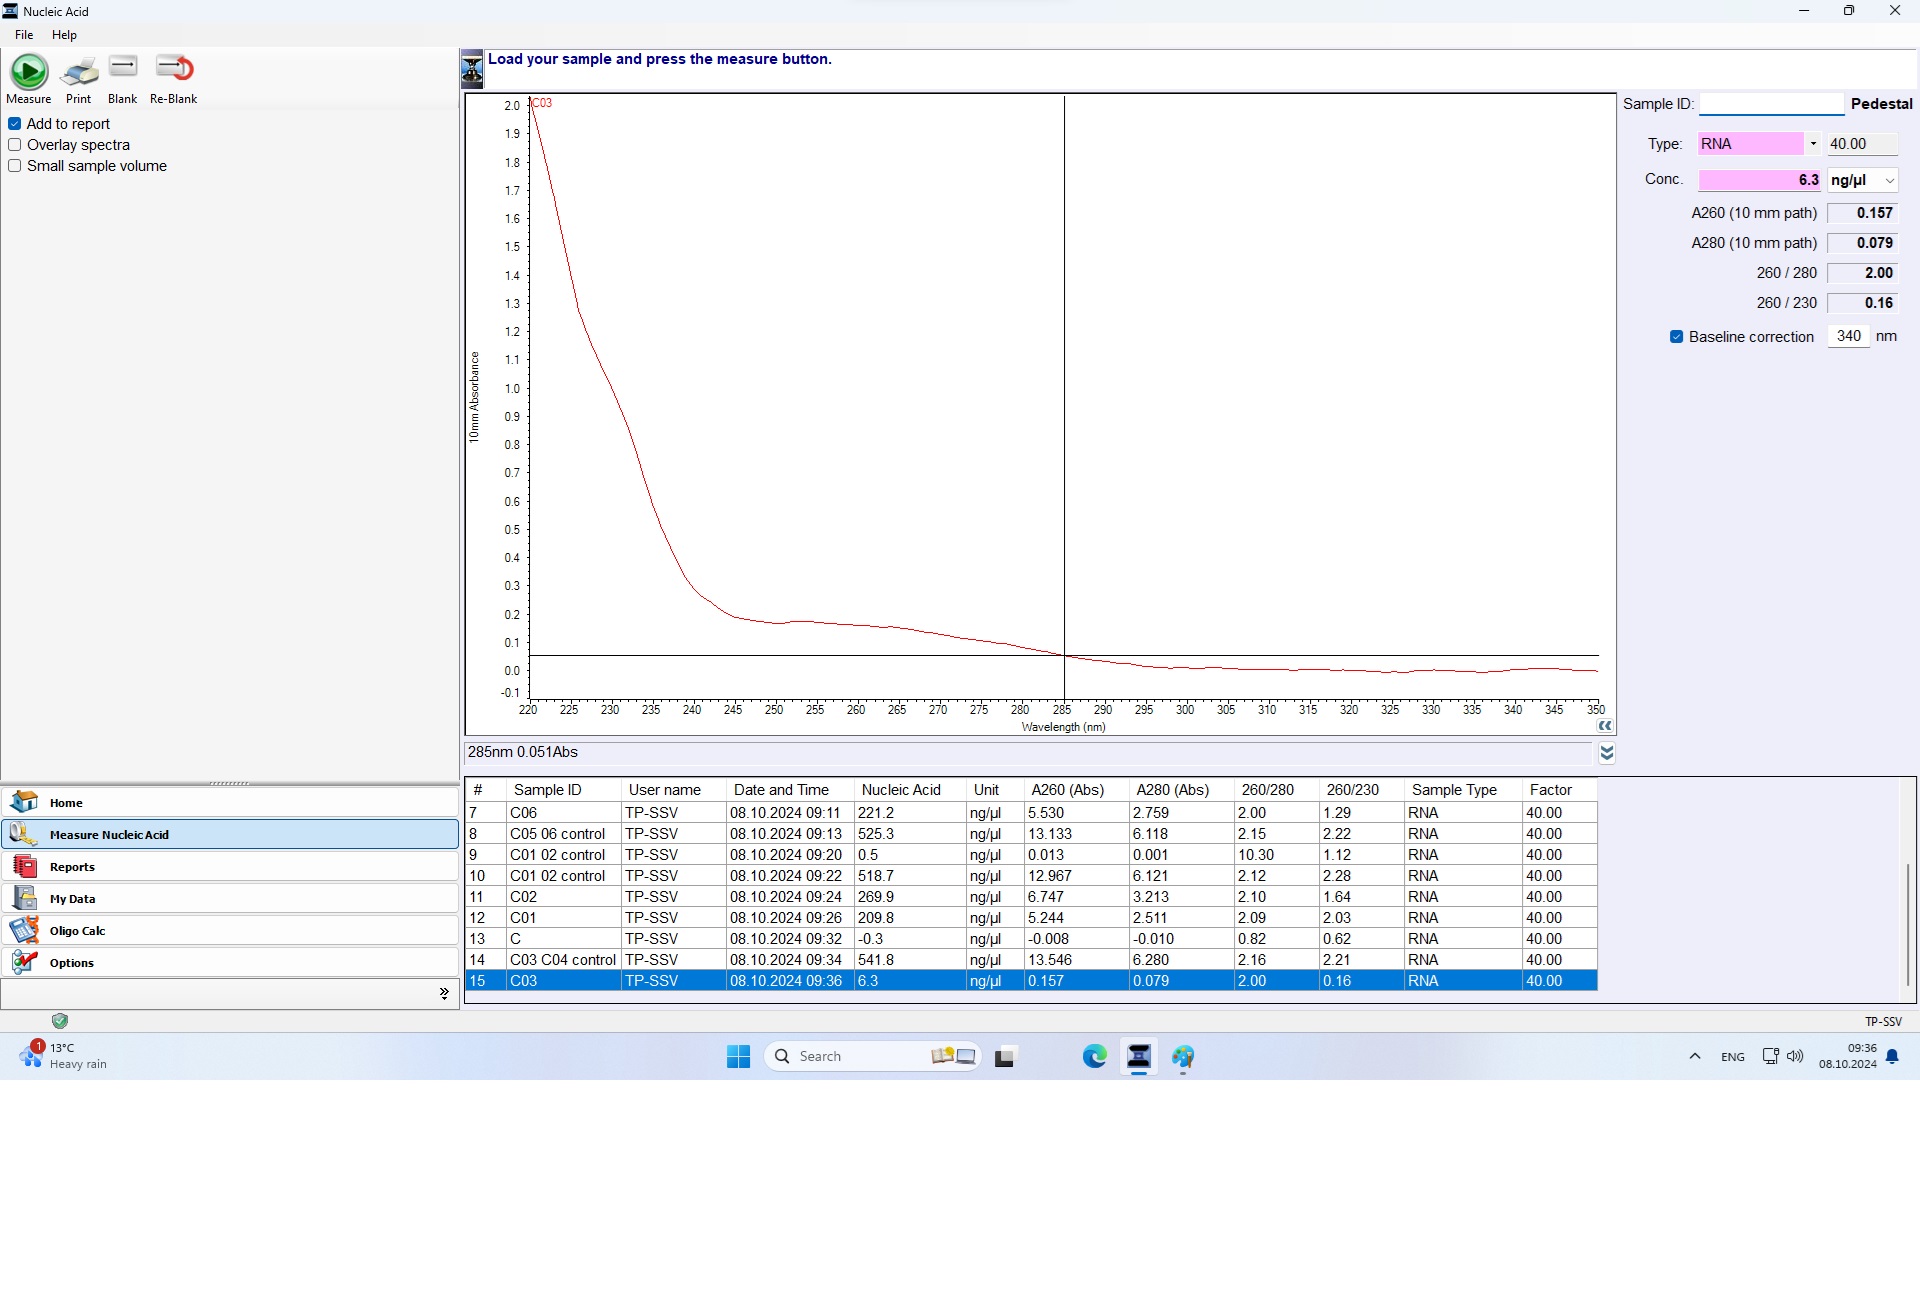Select the C03 C04 control row
Viewport: 1920px width, 1312px height.
(x=562, y=960)
